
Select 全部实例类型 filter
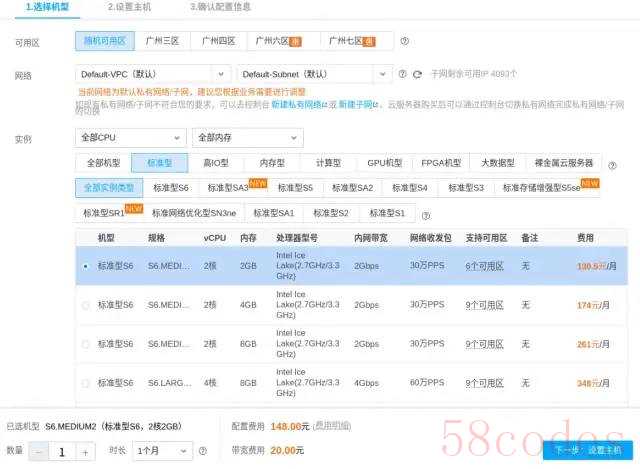109,188
